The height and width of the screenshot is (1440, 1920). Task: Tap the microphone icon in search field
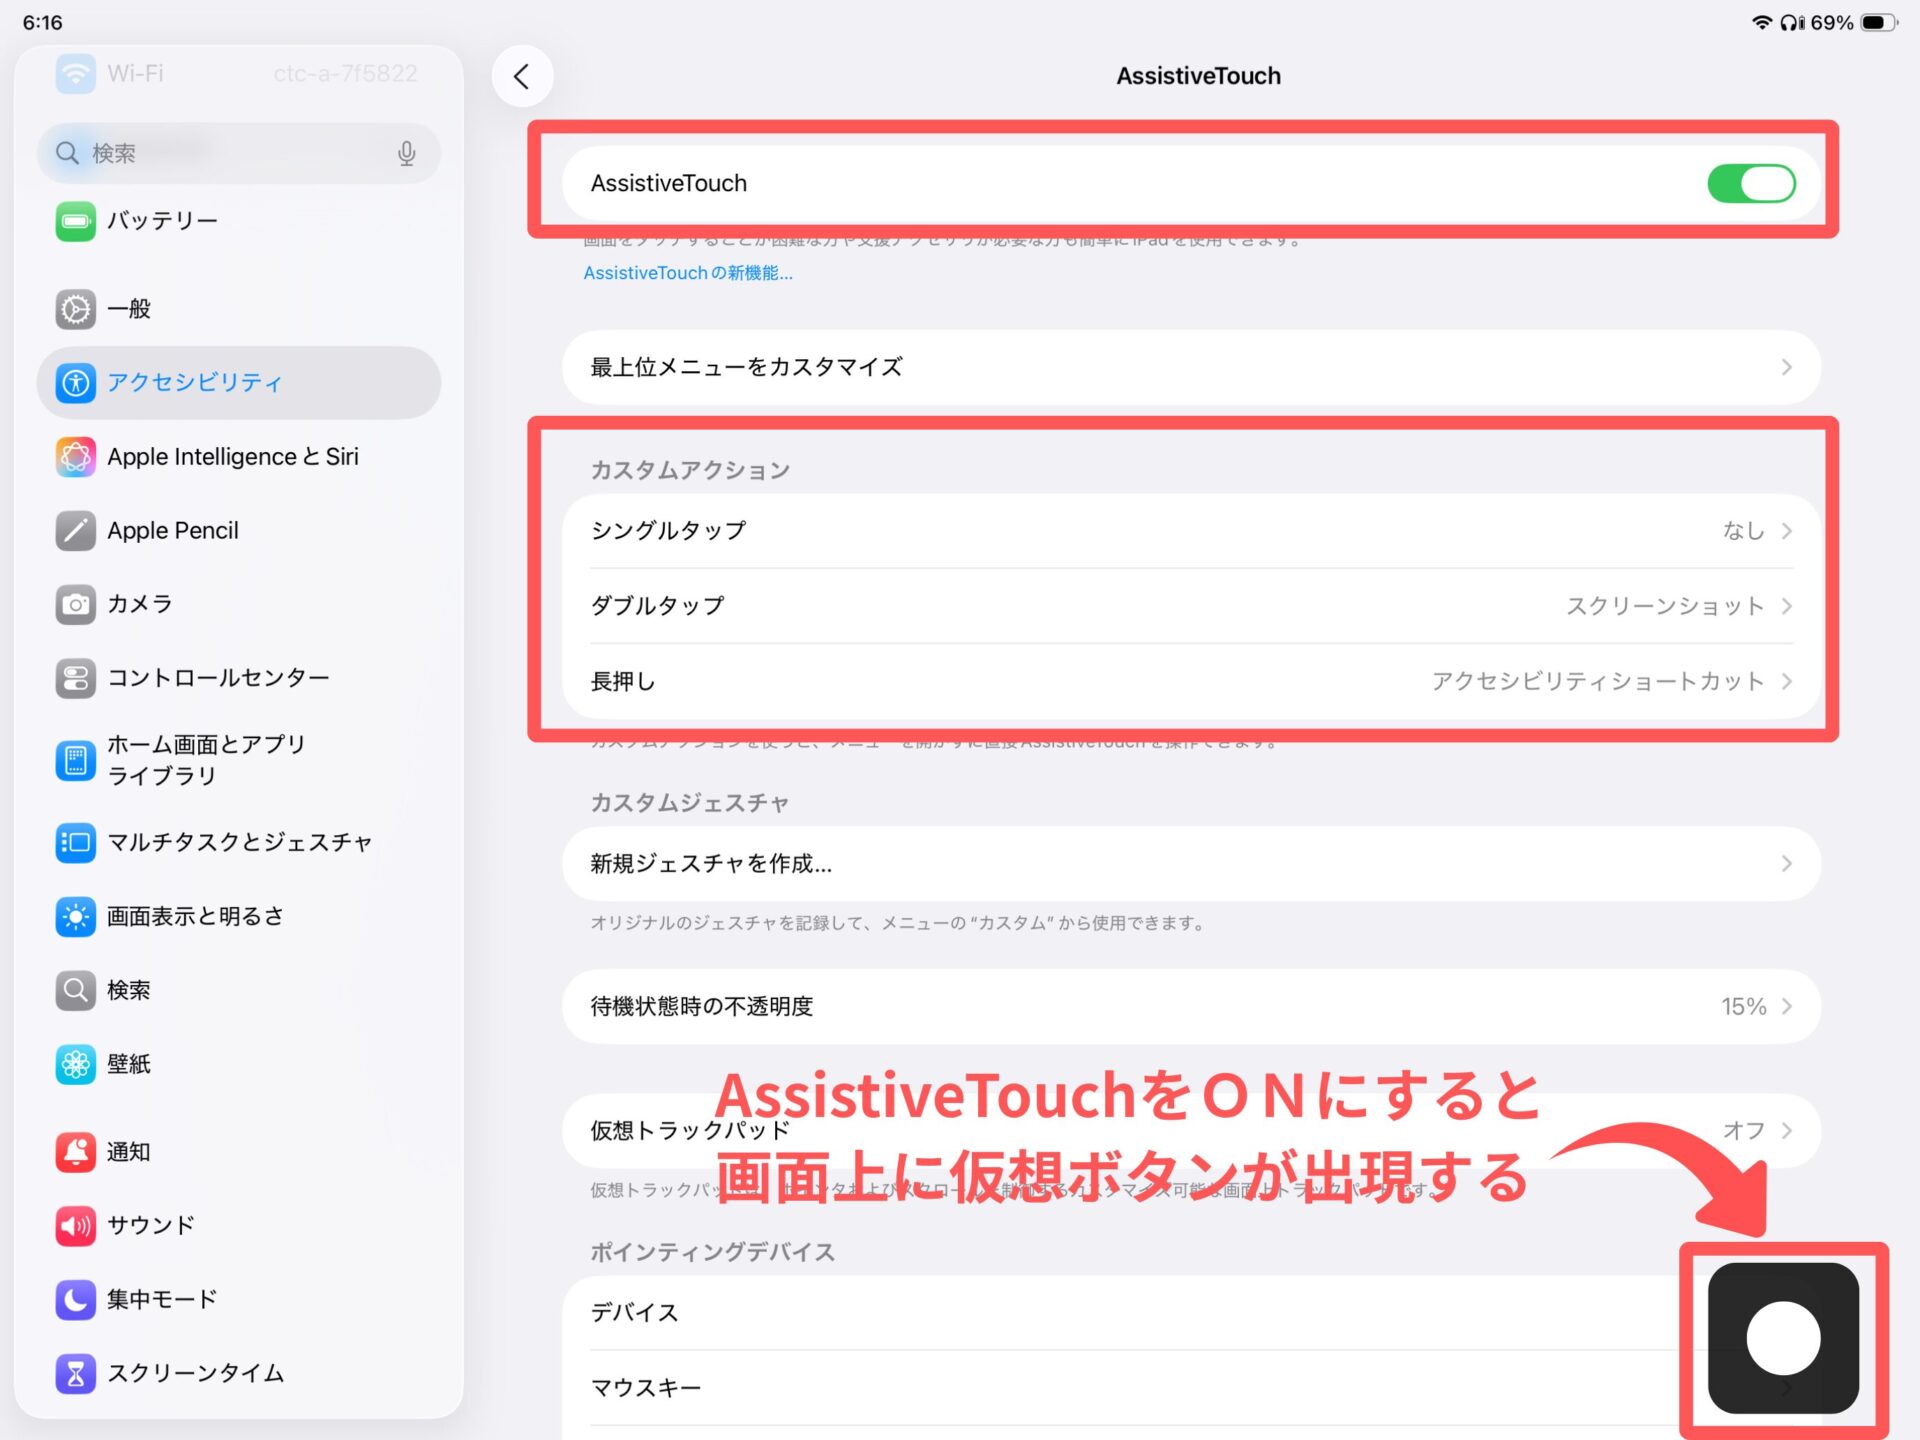coord(406,153)
